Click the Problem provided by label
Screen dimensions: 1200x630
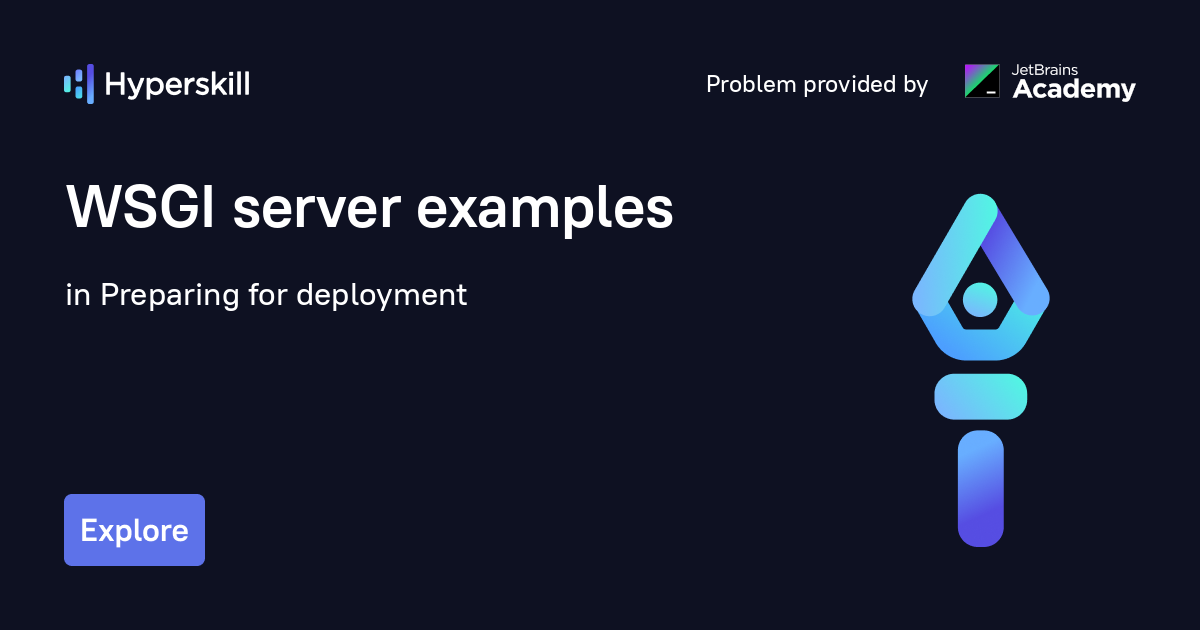tap(817, 84)
